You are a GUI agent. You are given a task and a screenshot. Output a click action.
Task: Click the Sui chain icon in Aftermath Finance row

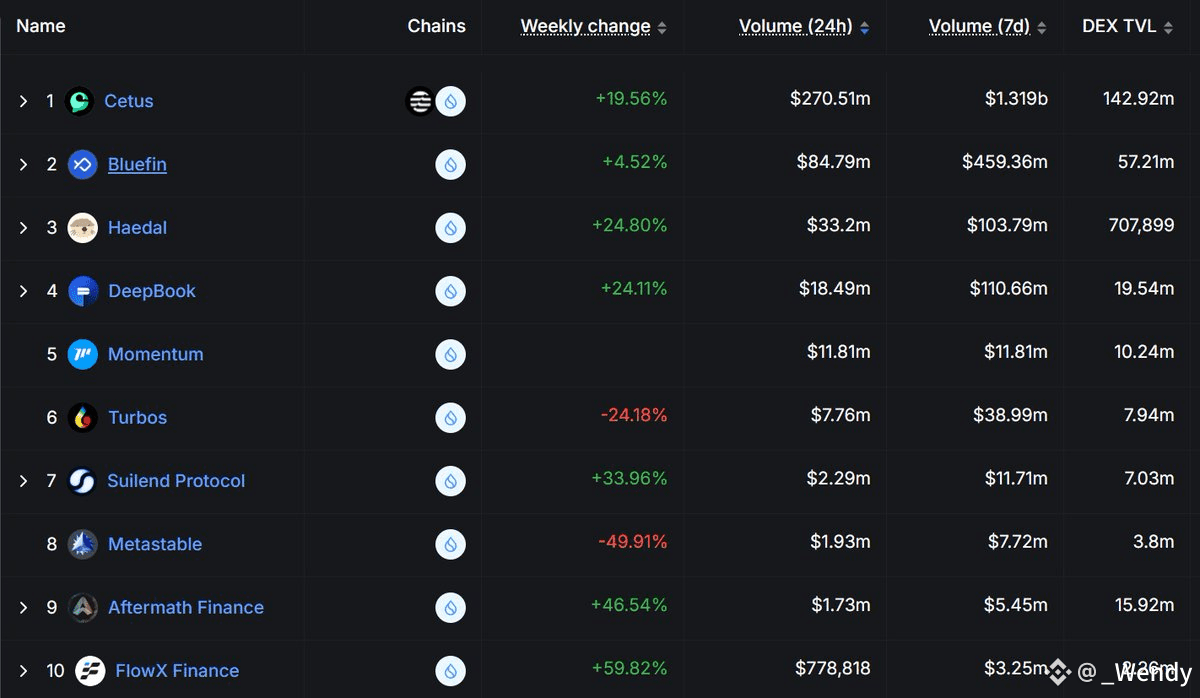point(450,608)
